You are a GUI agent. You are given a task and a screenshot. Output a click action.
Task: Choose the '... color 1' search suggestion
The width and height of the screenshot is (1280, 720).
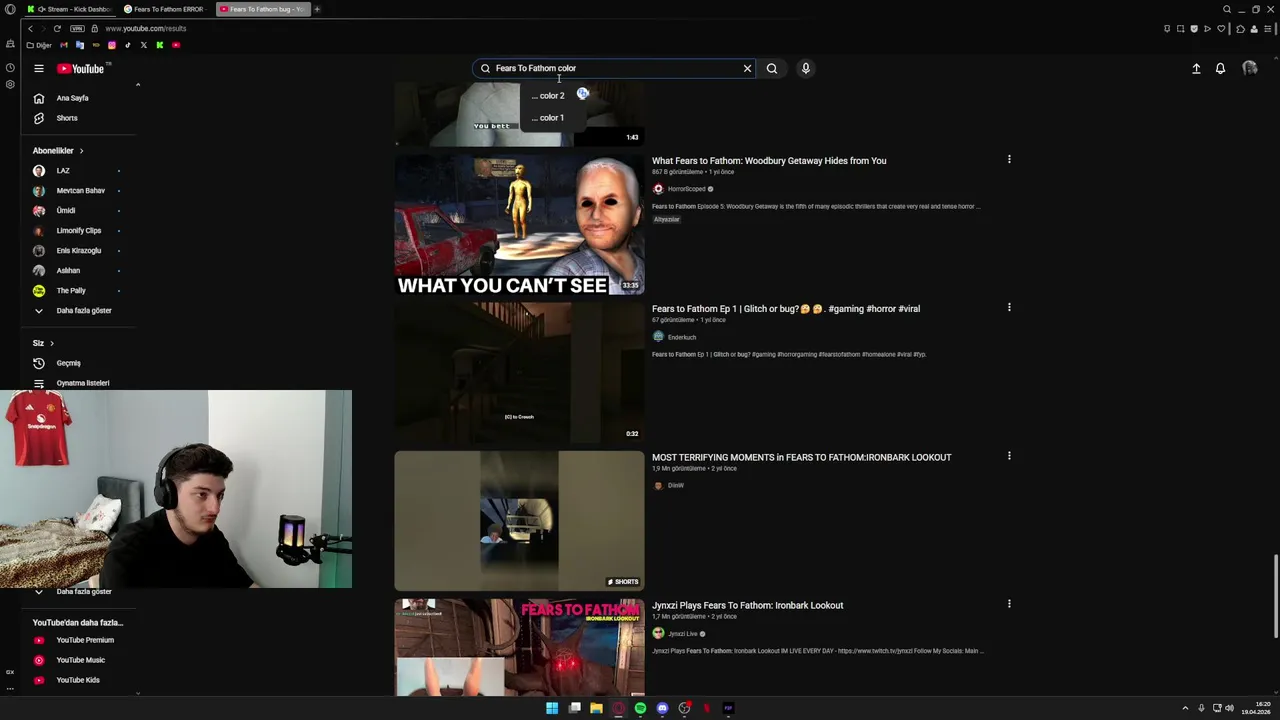click(x=548, y=118)
